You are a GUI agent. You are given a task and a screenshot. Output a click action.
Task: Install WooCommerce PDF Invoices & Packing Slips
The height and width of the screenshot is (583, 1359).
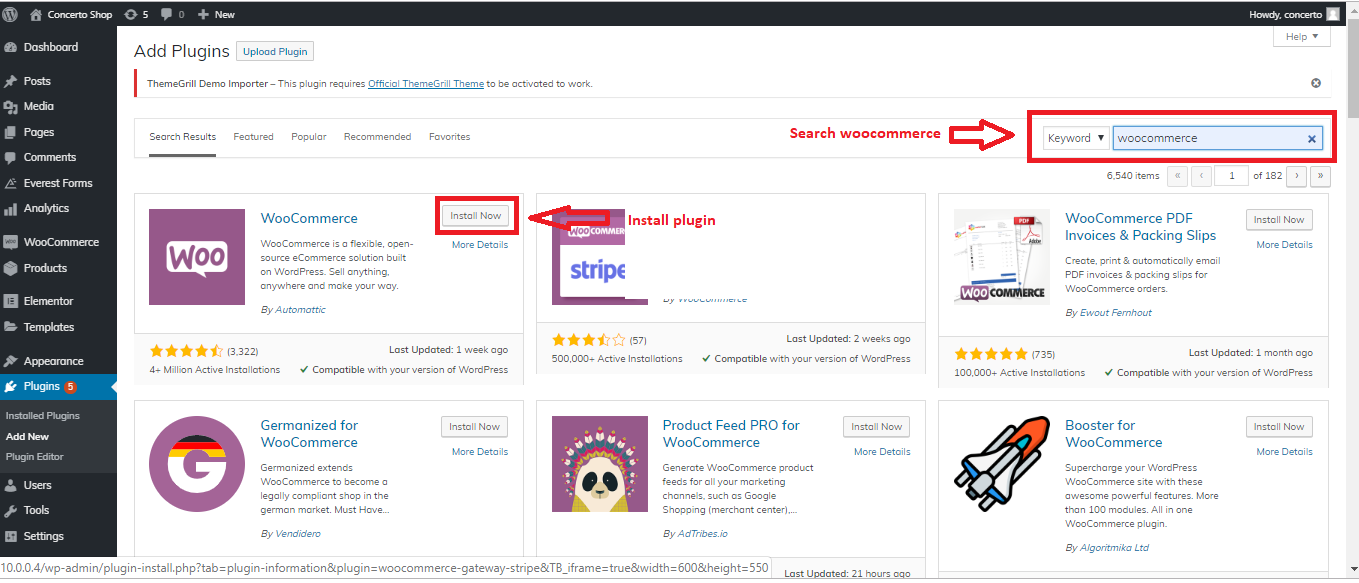pos(1279,219)
